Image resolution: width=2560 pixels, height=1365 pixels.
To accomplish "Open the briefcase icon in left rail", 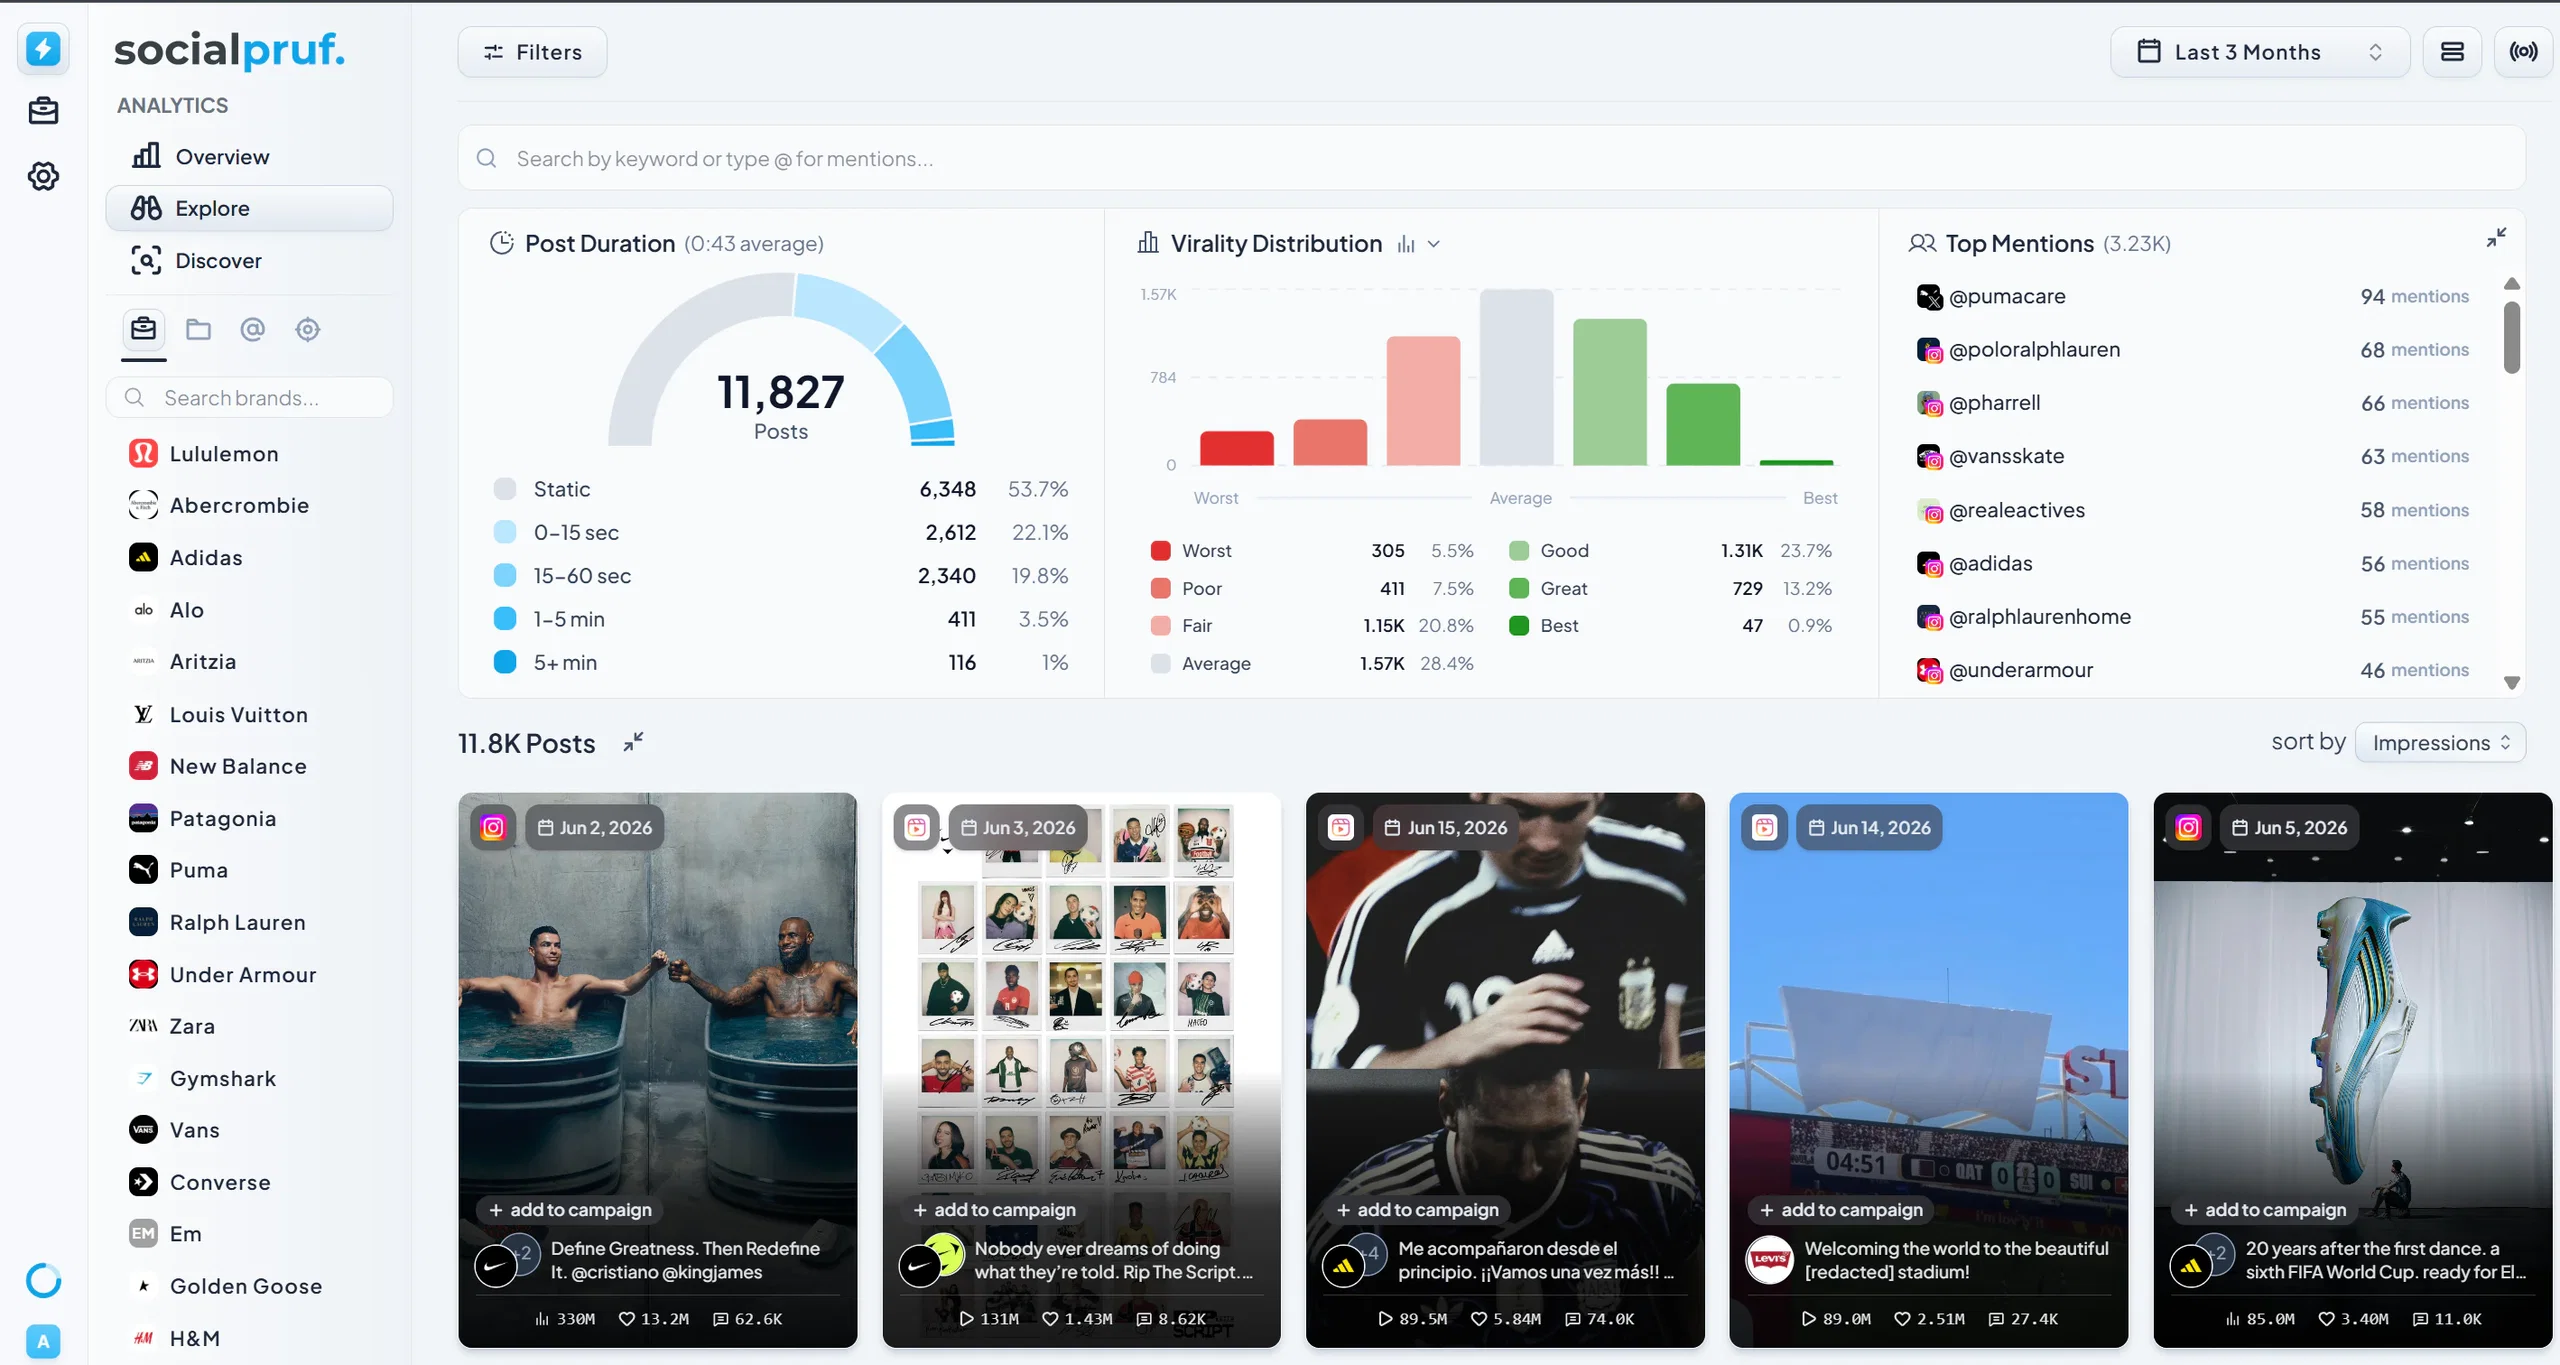I will [x=43, y=111].
